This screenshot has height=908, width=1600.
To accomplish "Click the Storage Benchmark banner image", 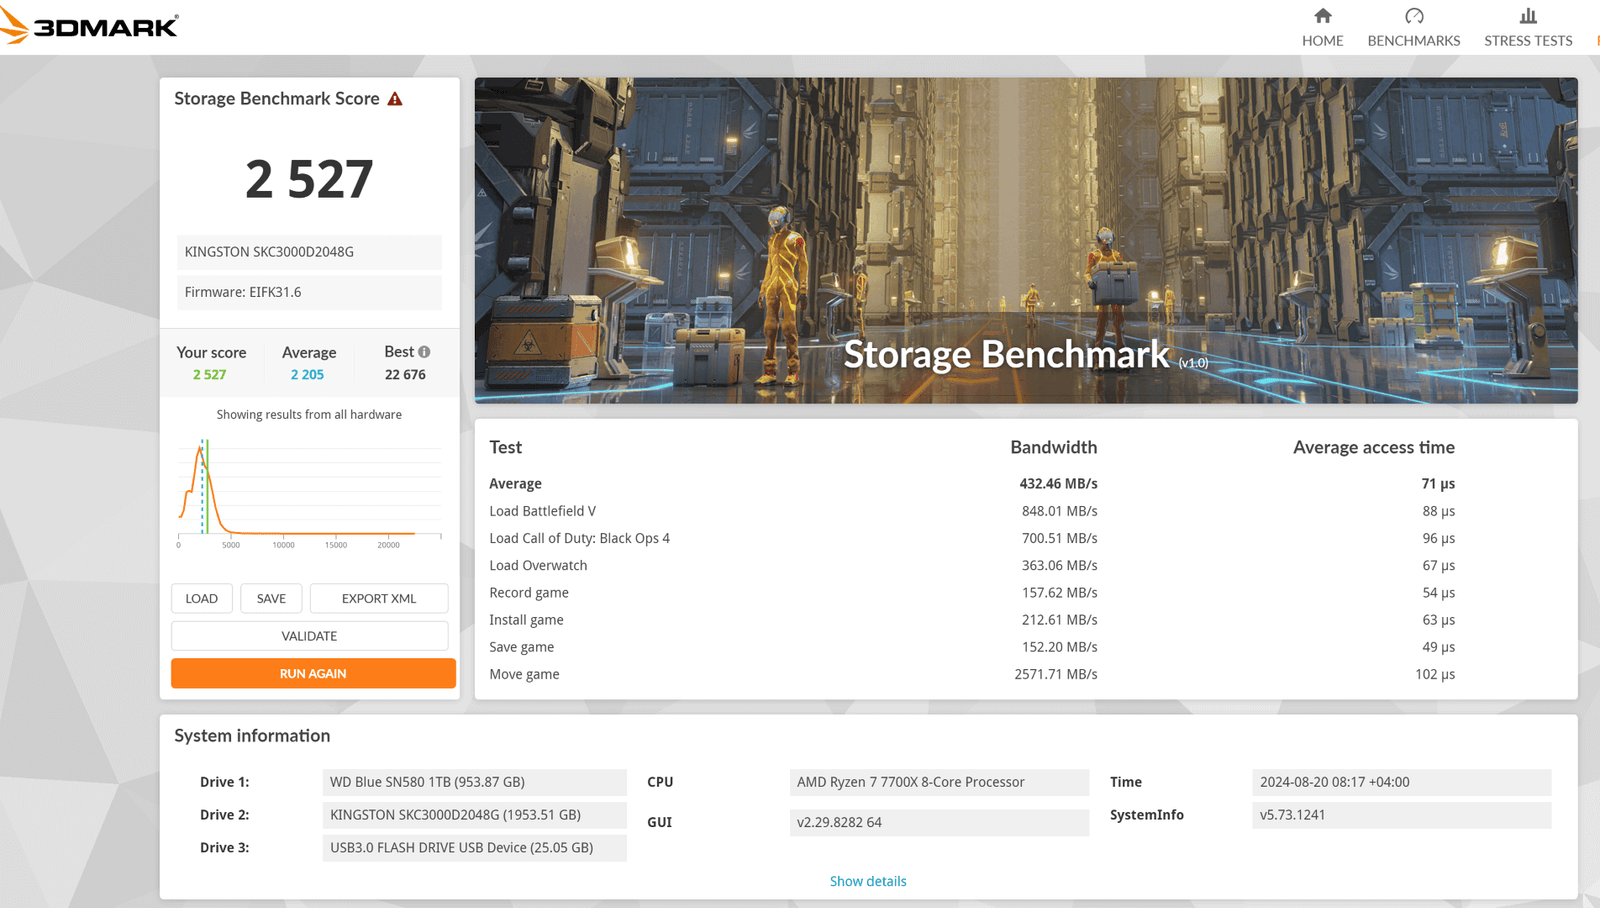I will [x=1025, y=240].
